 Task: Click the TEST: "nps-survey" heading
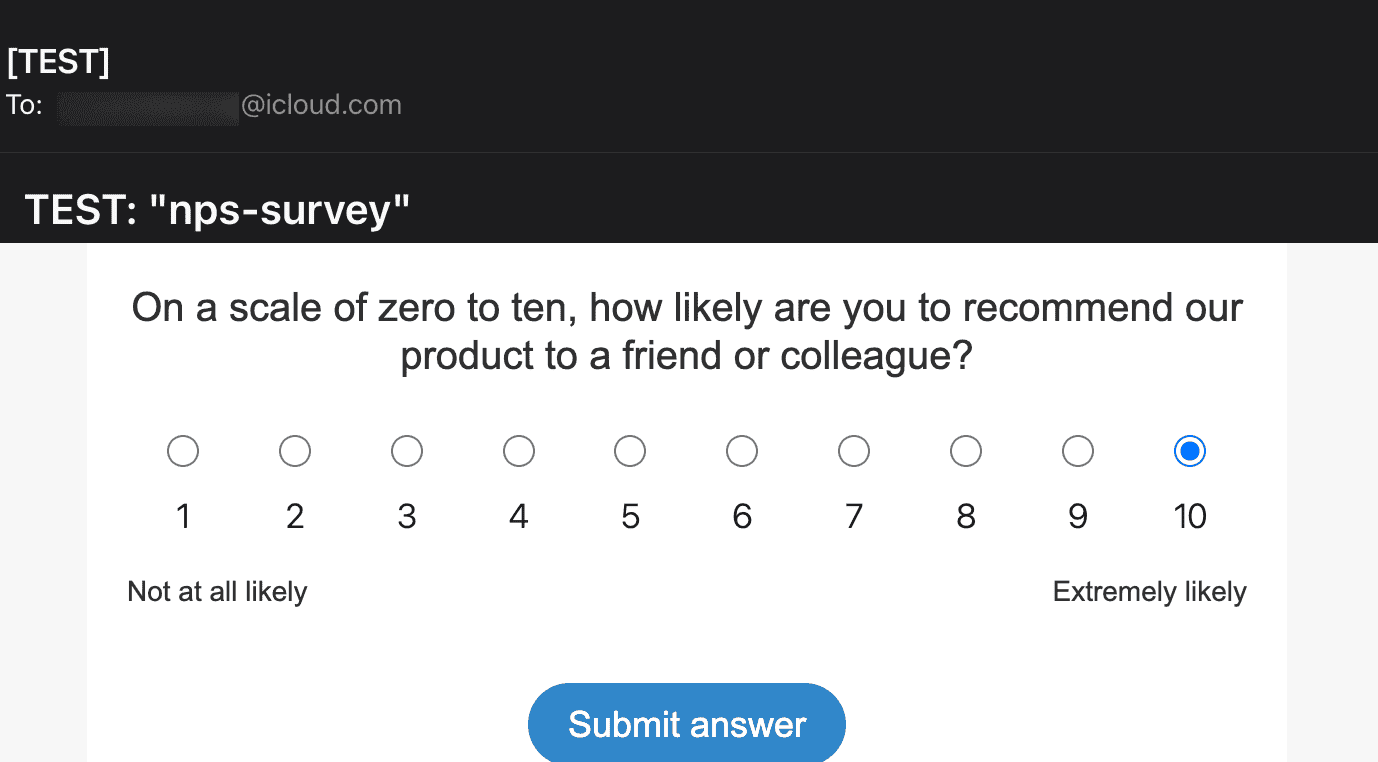point(217,210)
